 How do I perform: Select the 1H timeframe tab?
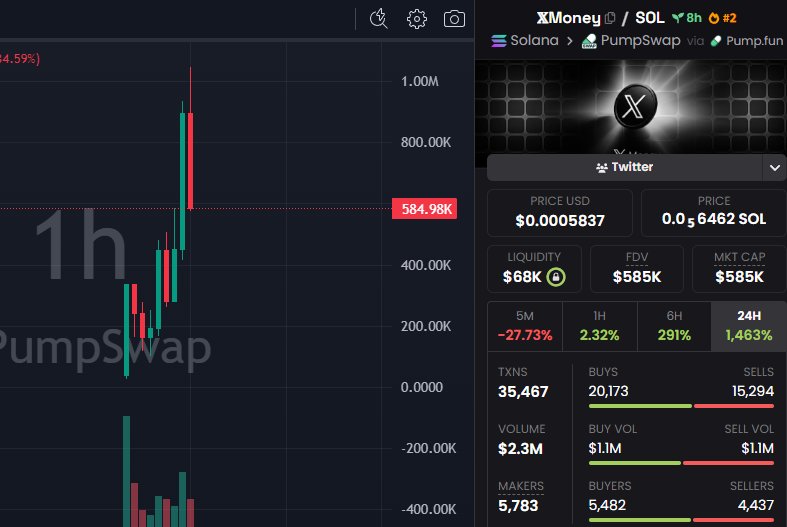(599, 326)
